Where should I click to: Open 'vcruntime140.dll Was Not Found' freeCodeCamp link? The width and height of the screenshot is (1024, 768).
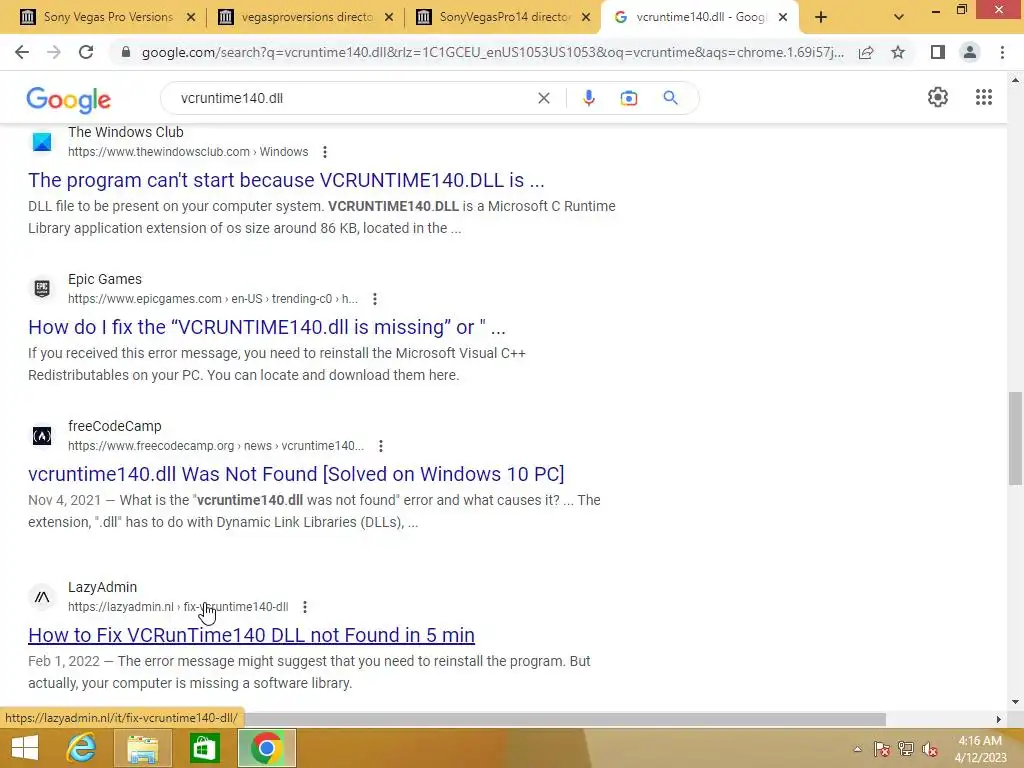tap(296, 474)
